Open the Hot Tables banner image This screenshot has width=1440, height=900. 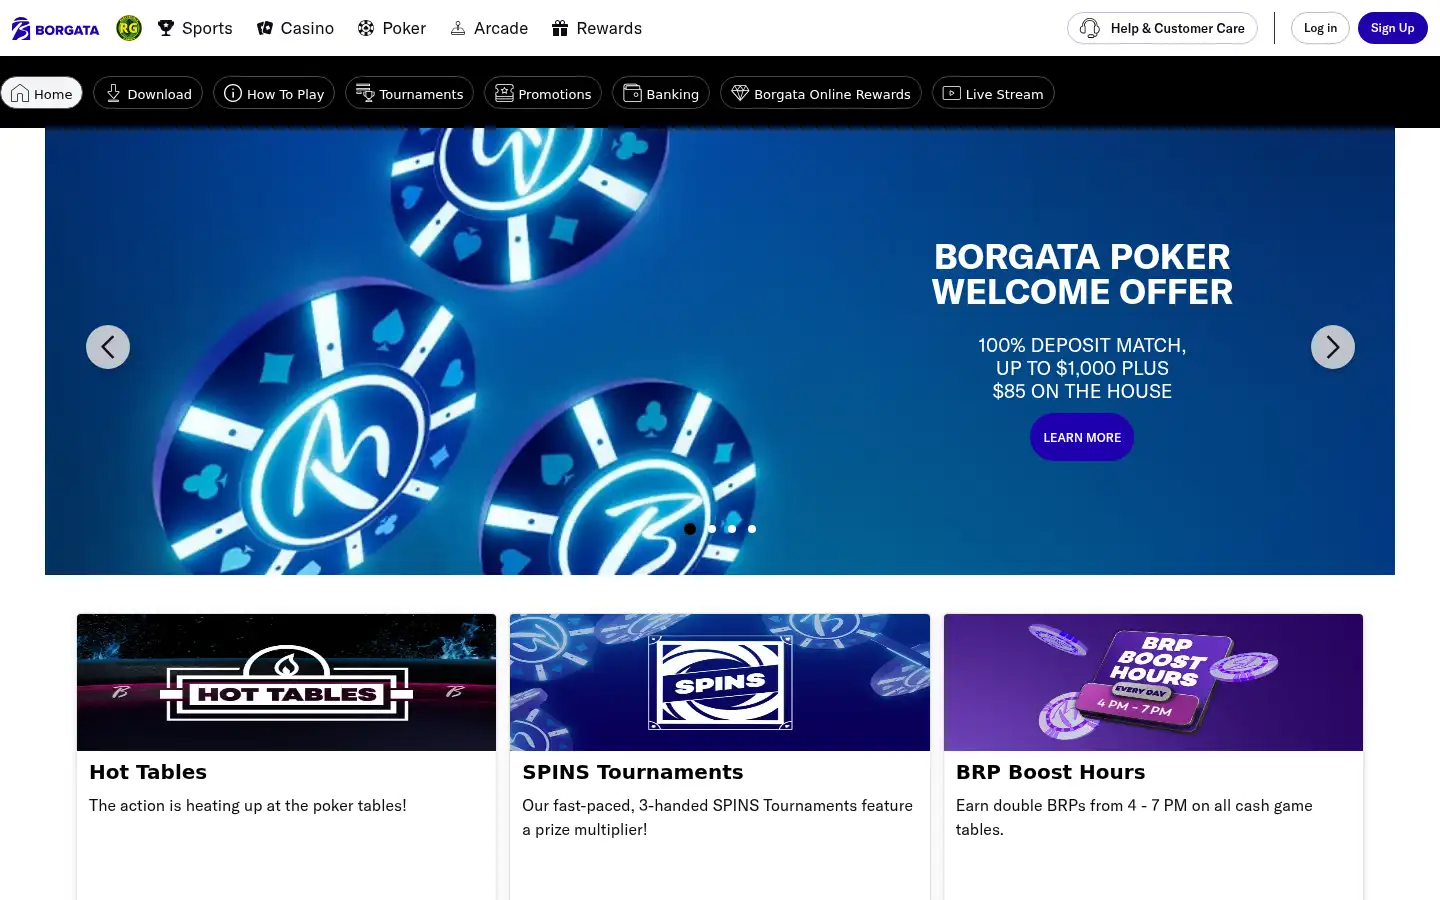click(x=286, y=682)
